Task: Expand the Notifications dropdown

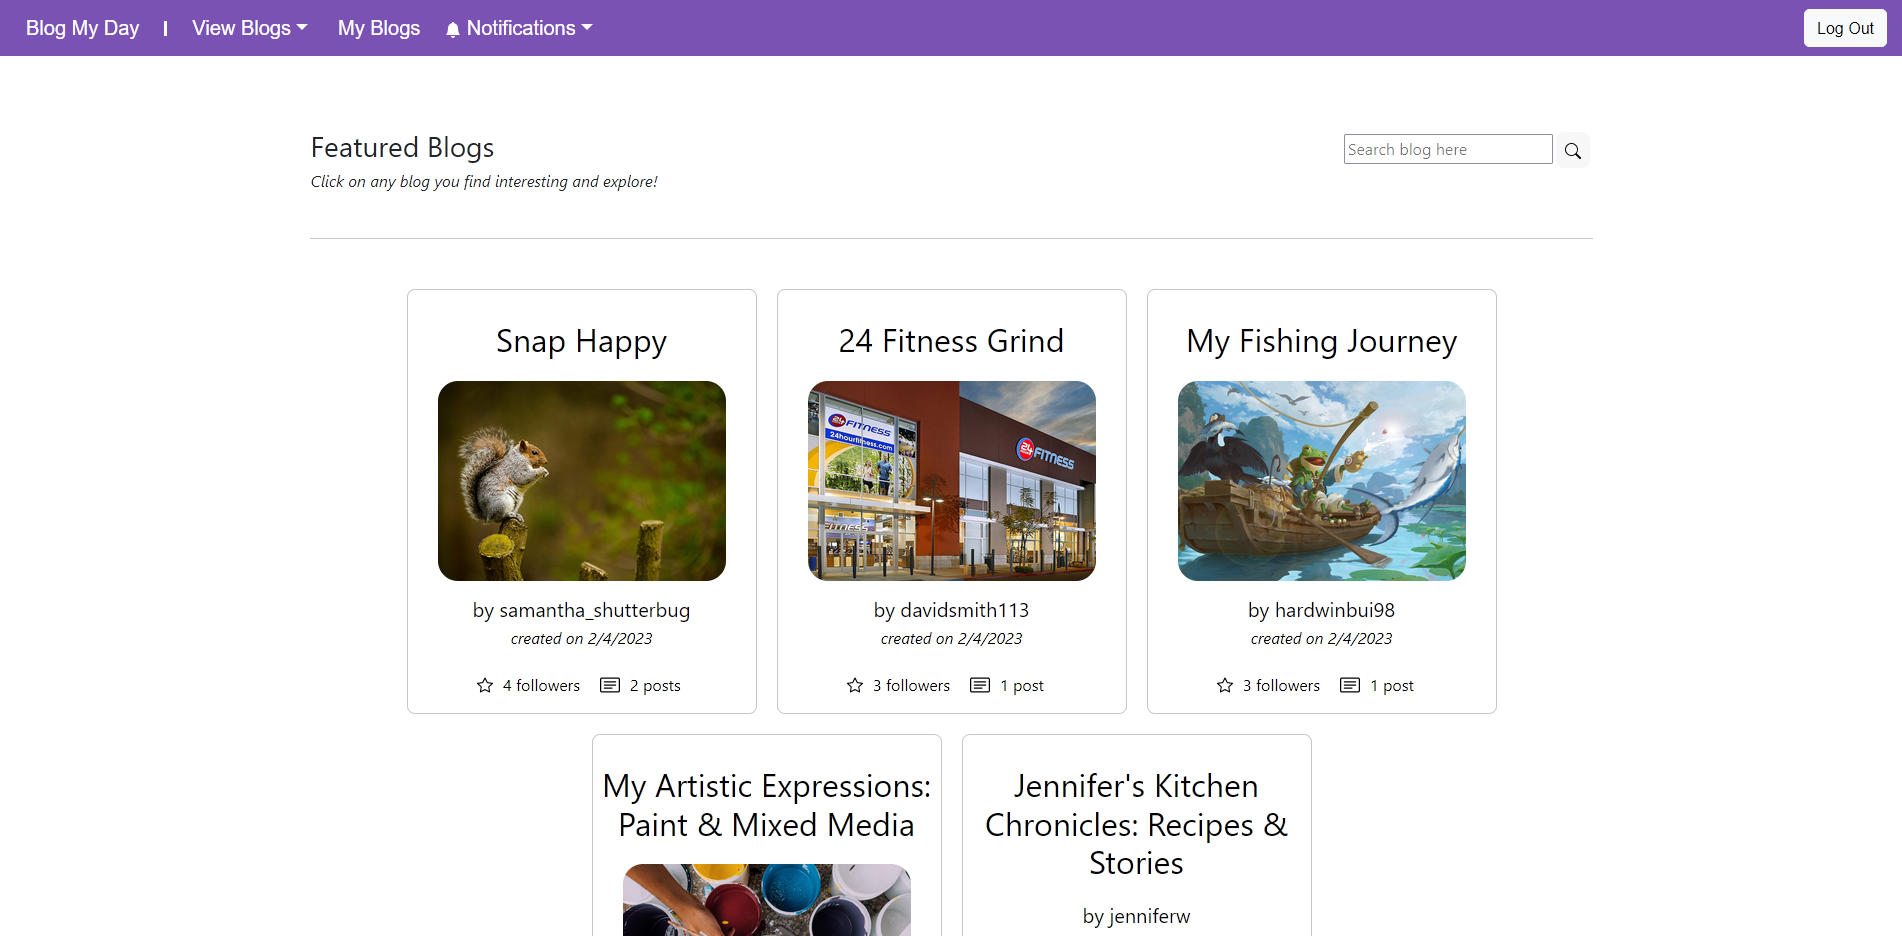Action: coord(519,28)
